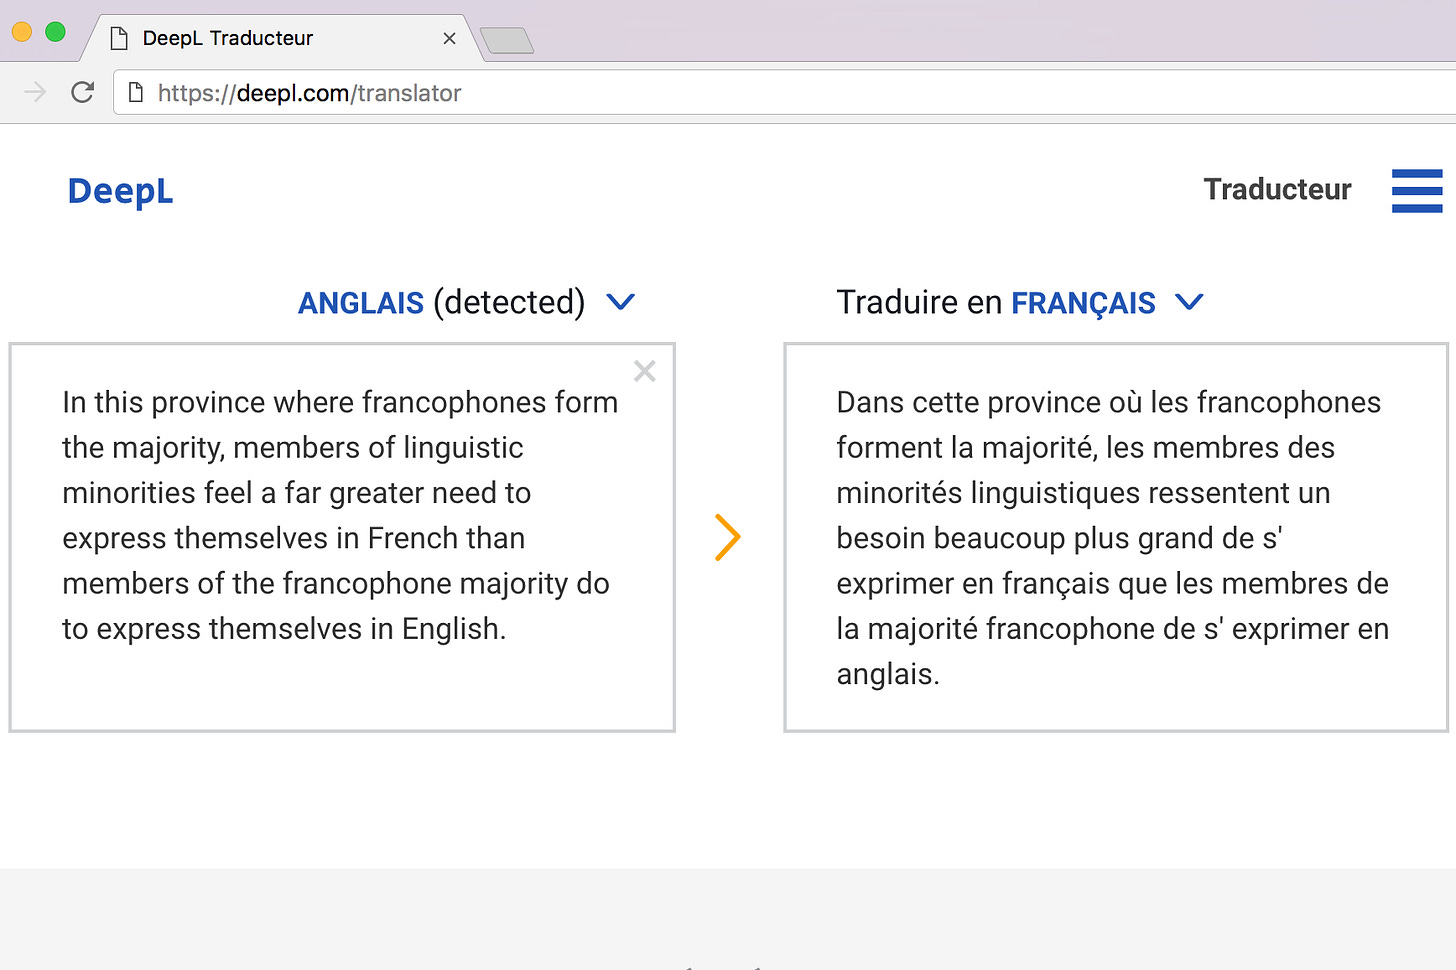Expand the FRANÇAIS target language dropdown

[1189, 301]
